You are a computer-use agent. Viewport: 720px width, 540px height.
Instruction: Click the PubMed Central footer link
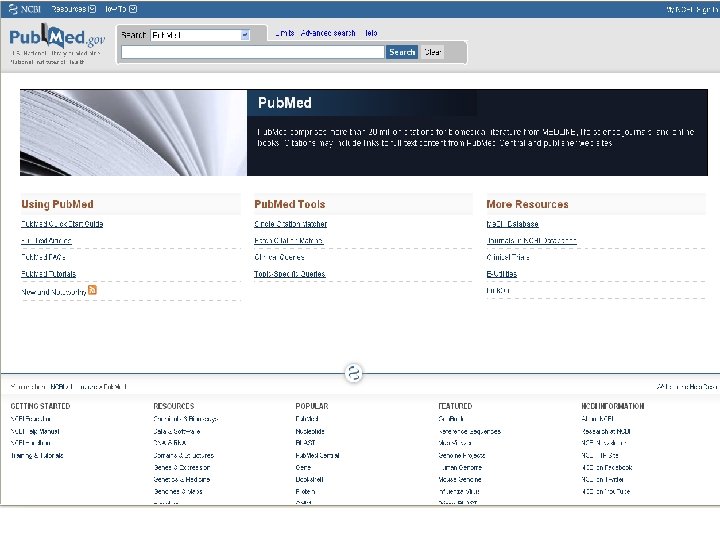pyautogui.click(x=317, y=456)
